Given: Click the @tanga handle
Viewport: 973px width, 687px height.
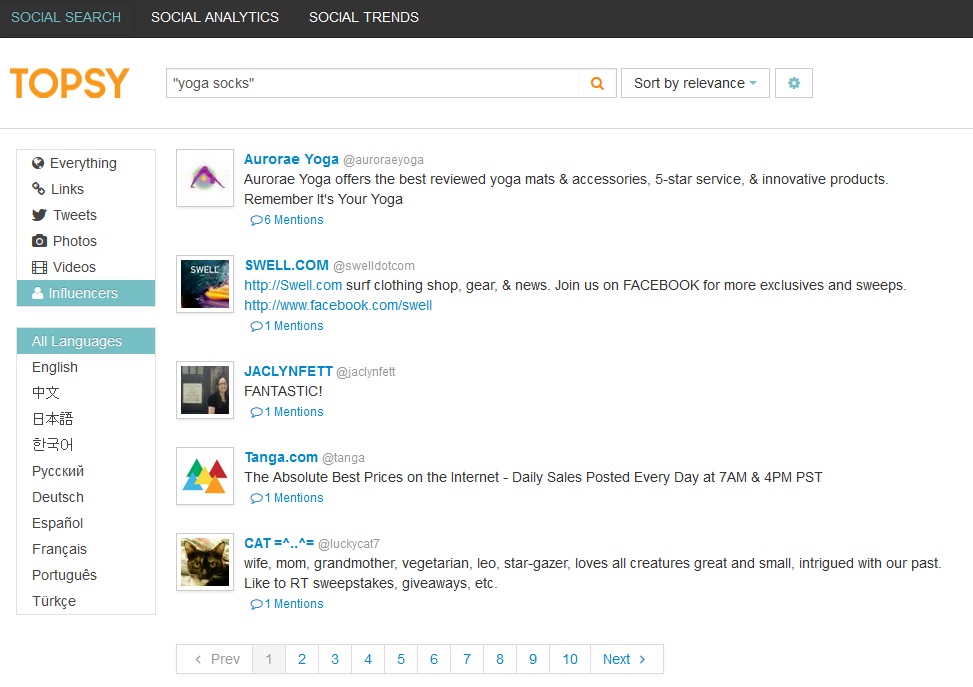Looking at the screenshot, I should (343, 458).
